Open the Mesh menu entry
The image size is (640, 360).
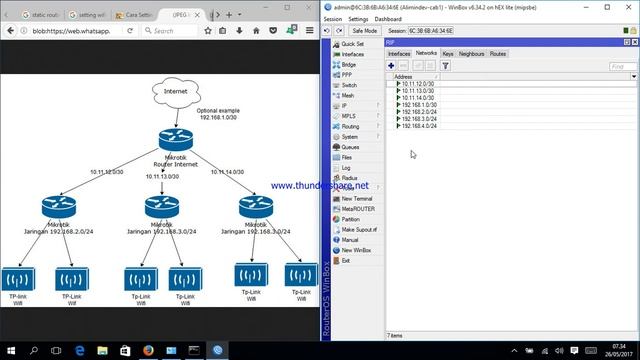[348, 96]
